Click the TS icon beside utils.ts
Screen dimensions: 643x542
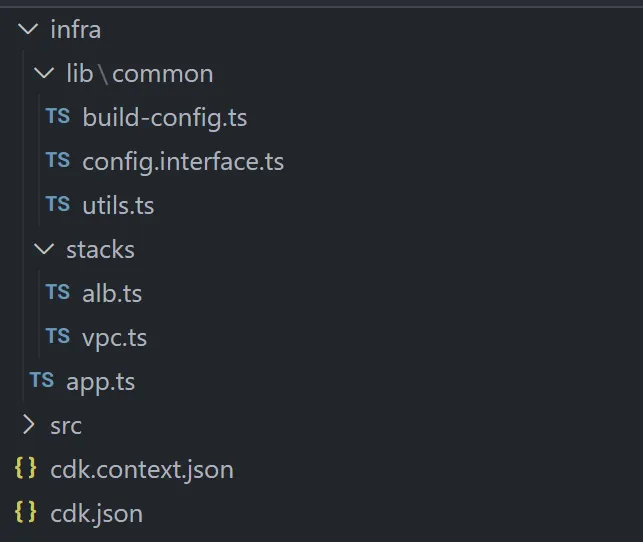click(58, 205)
